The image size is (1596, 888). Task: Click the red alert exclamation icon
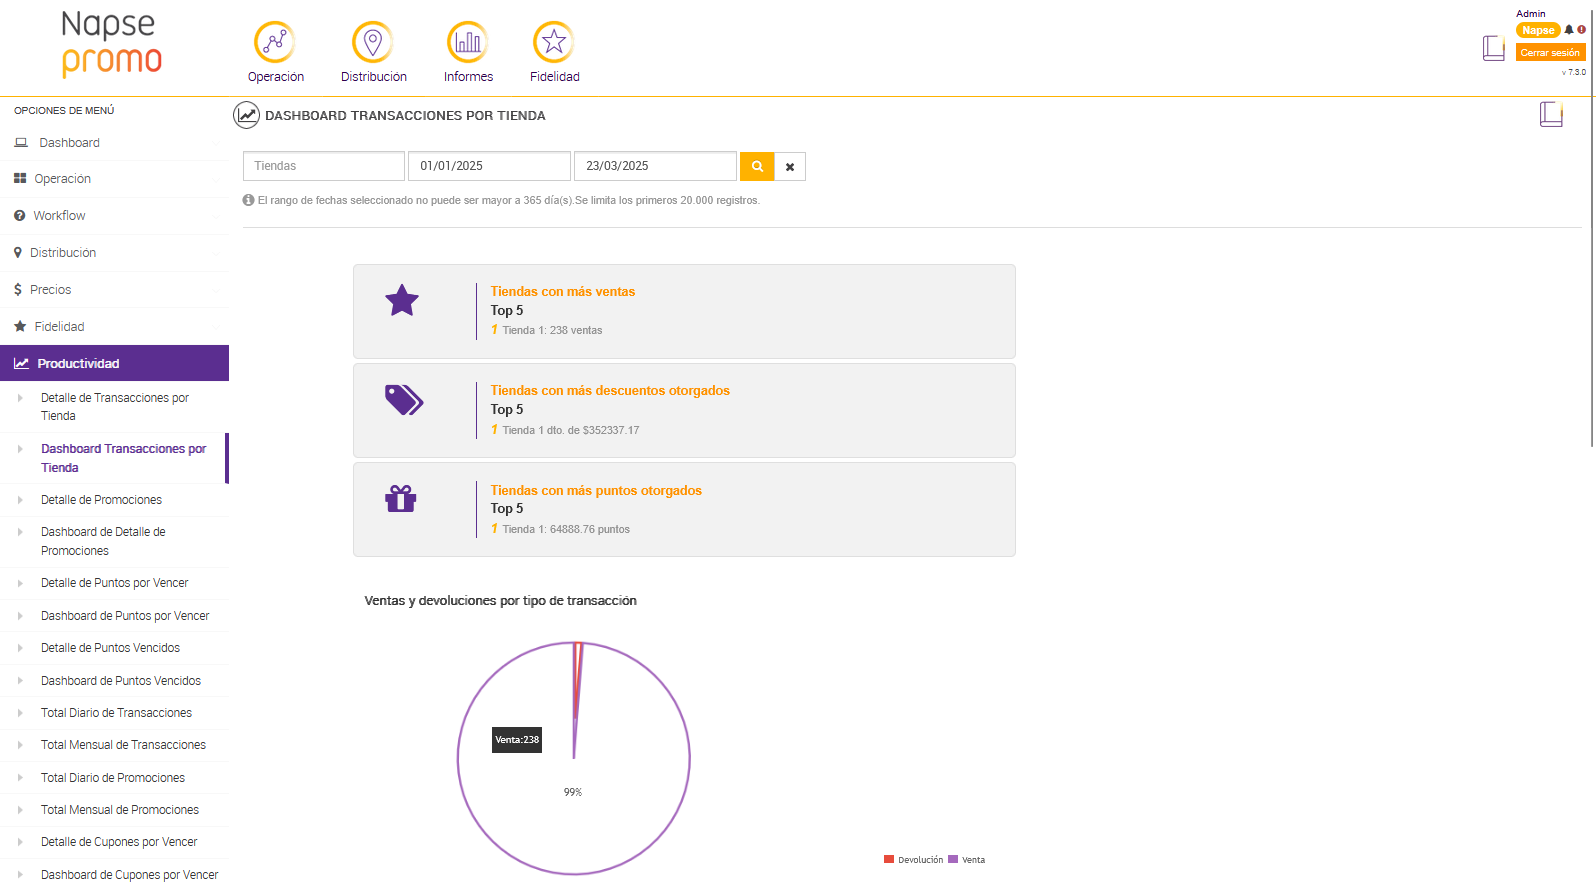[1582, 30]
